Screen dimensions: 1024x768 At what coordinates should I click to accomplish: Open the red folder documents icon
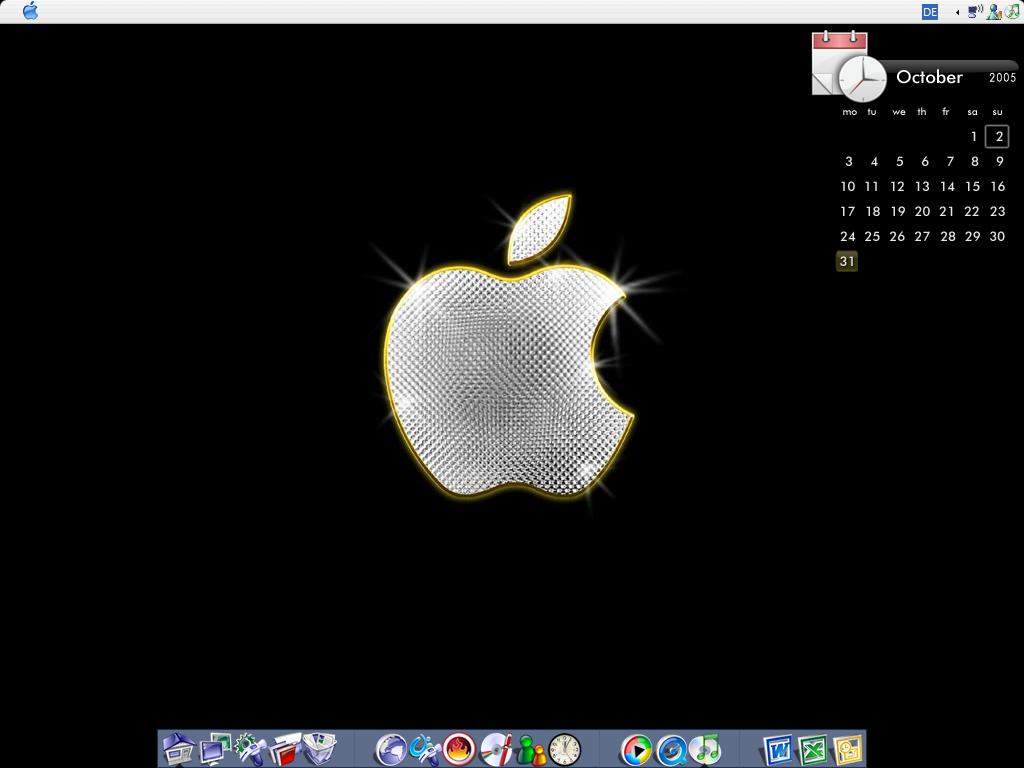pos(285,748)
